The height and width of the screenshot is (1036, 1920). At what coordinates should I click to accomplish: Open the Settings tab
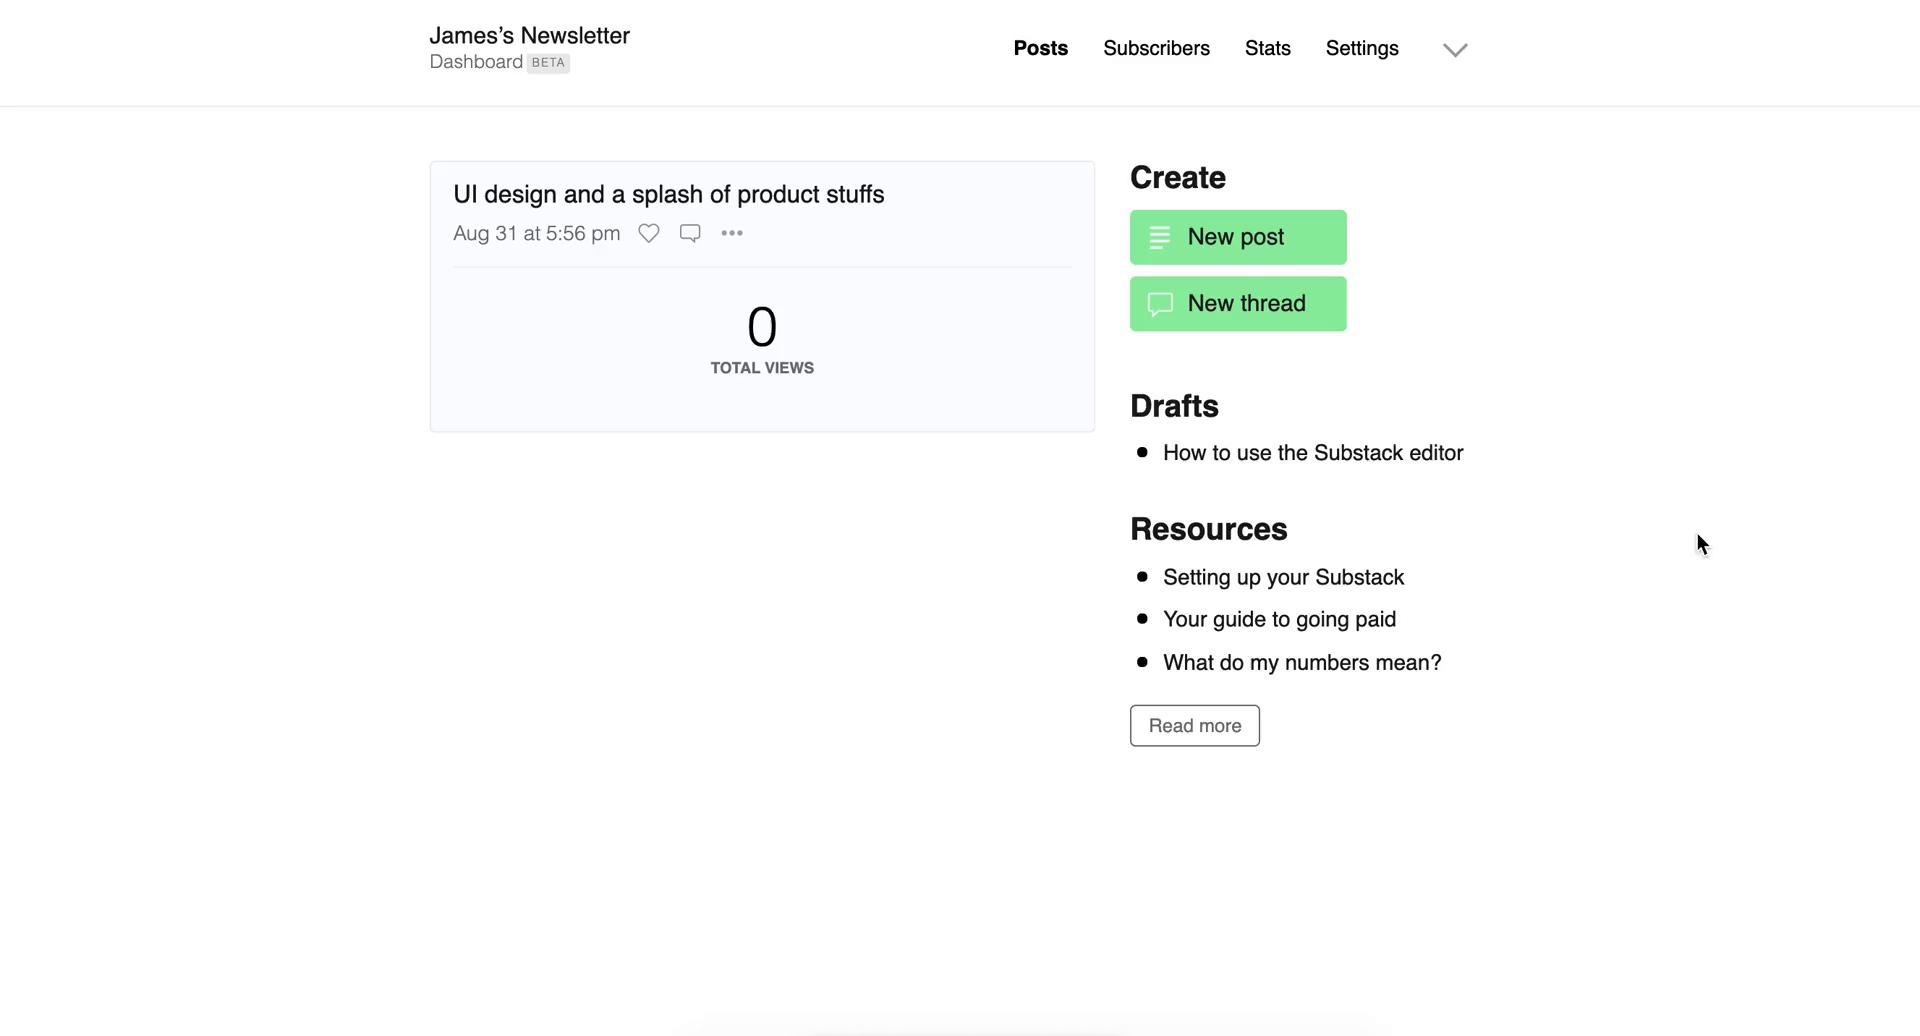(x=1362, y=48)
